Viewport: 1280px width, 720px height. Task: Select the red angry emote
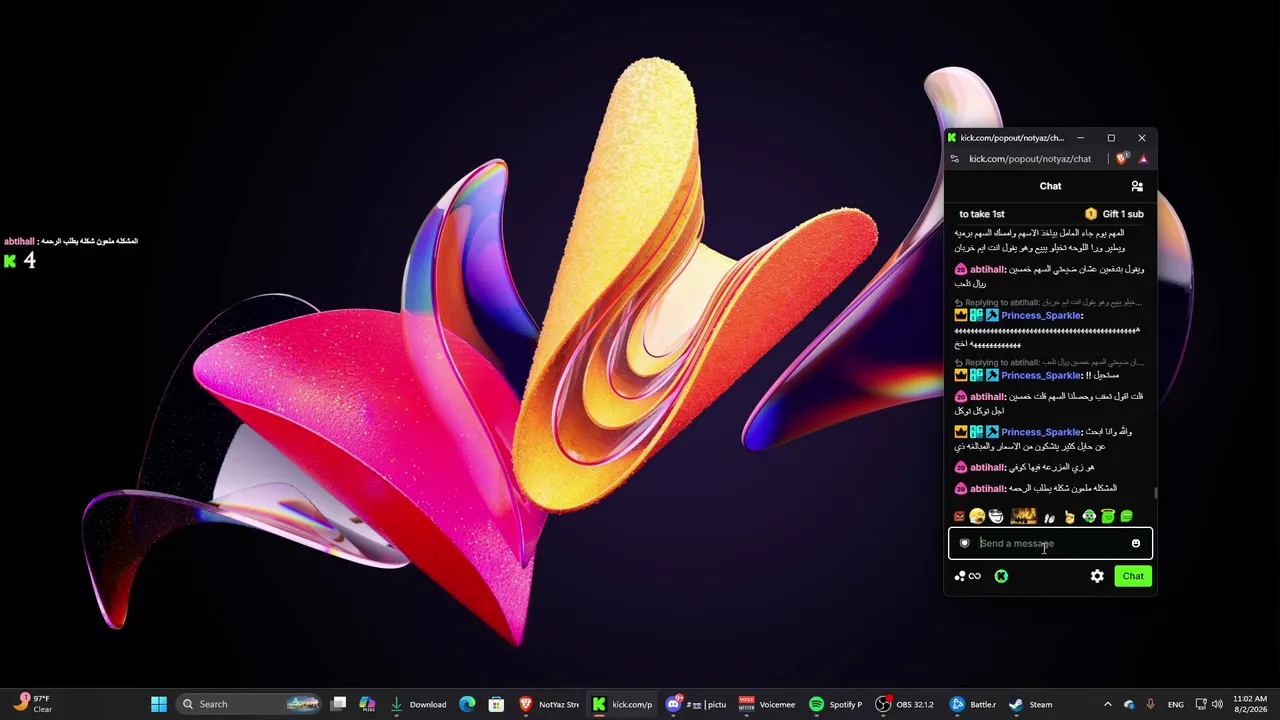tap(960, 517)
